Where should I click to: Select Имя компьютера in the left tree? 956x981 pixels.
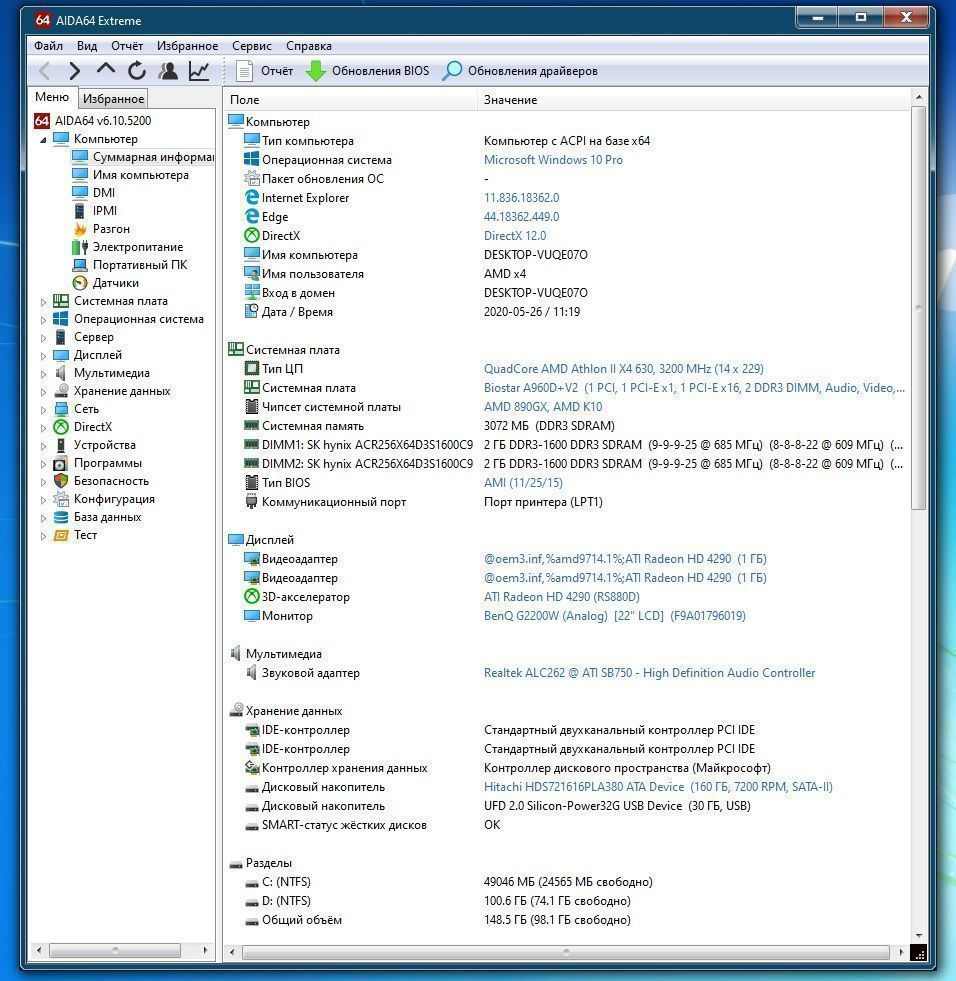click(130, 175)
